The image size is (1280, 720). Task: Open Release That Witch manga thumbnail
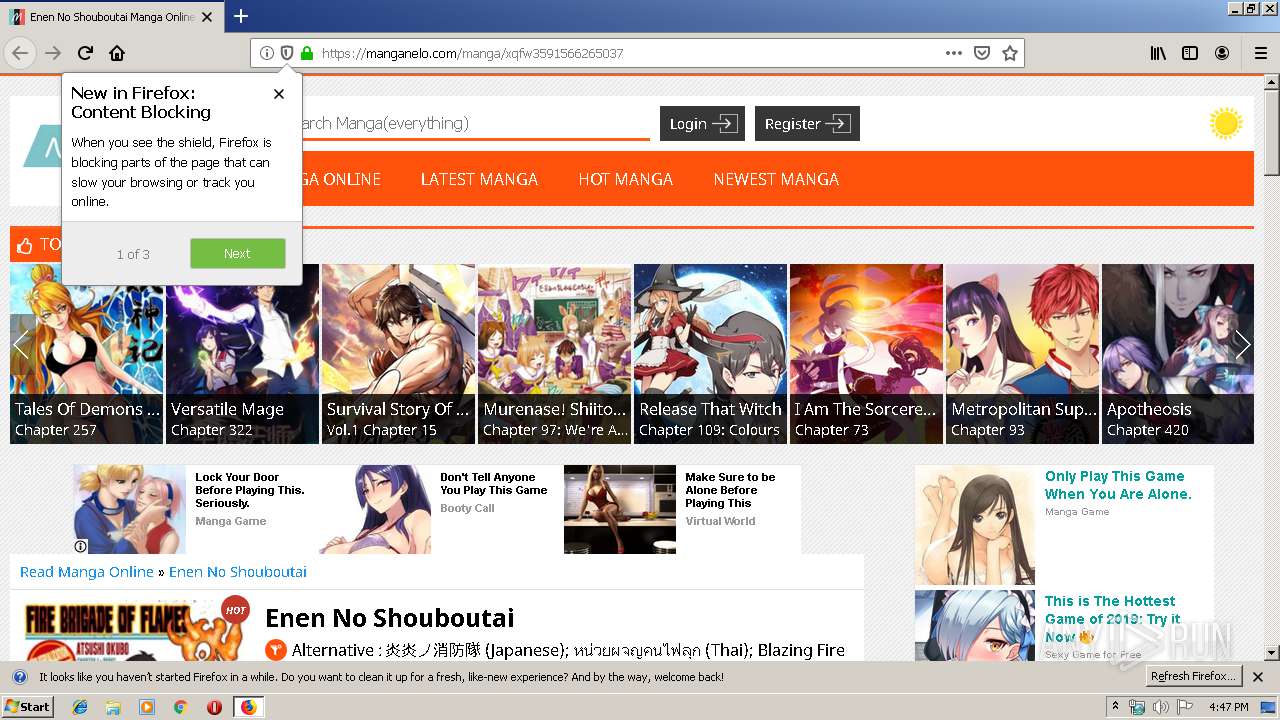pos(710,354)
